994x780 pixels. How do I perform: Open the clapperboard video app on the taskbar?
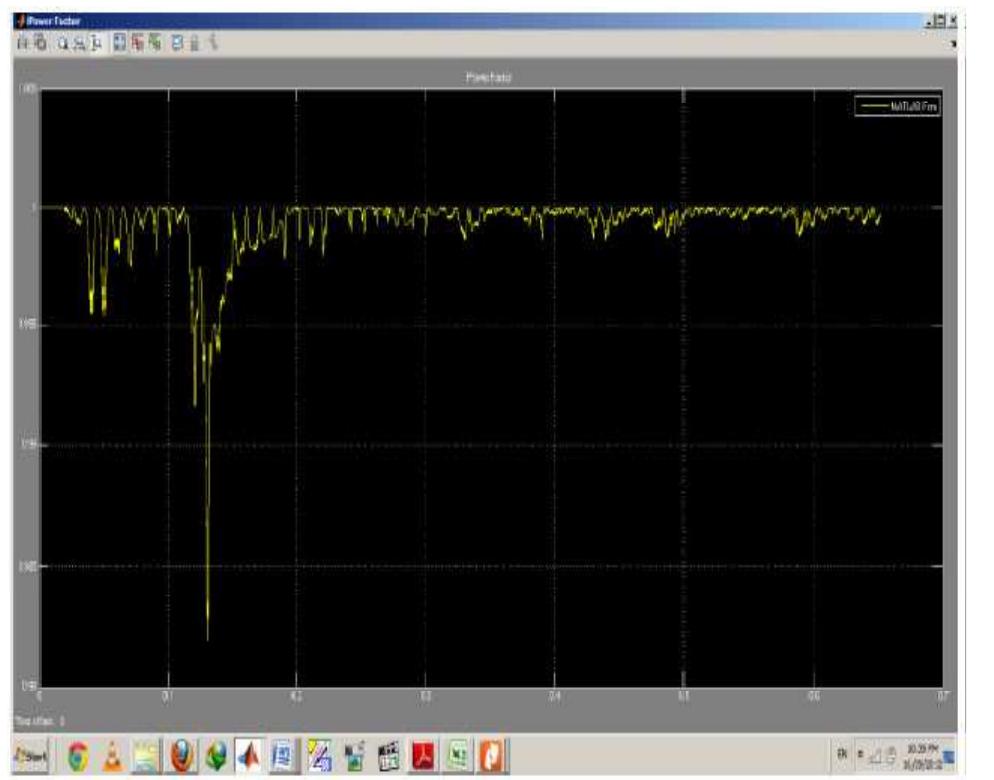click(x=389, y=756)
